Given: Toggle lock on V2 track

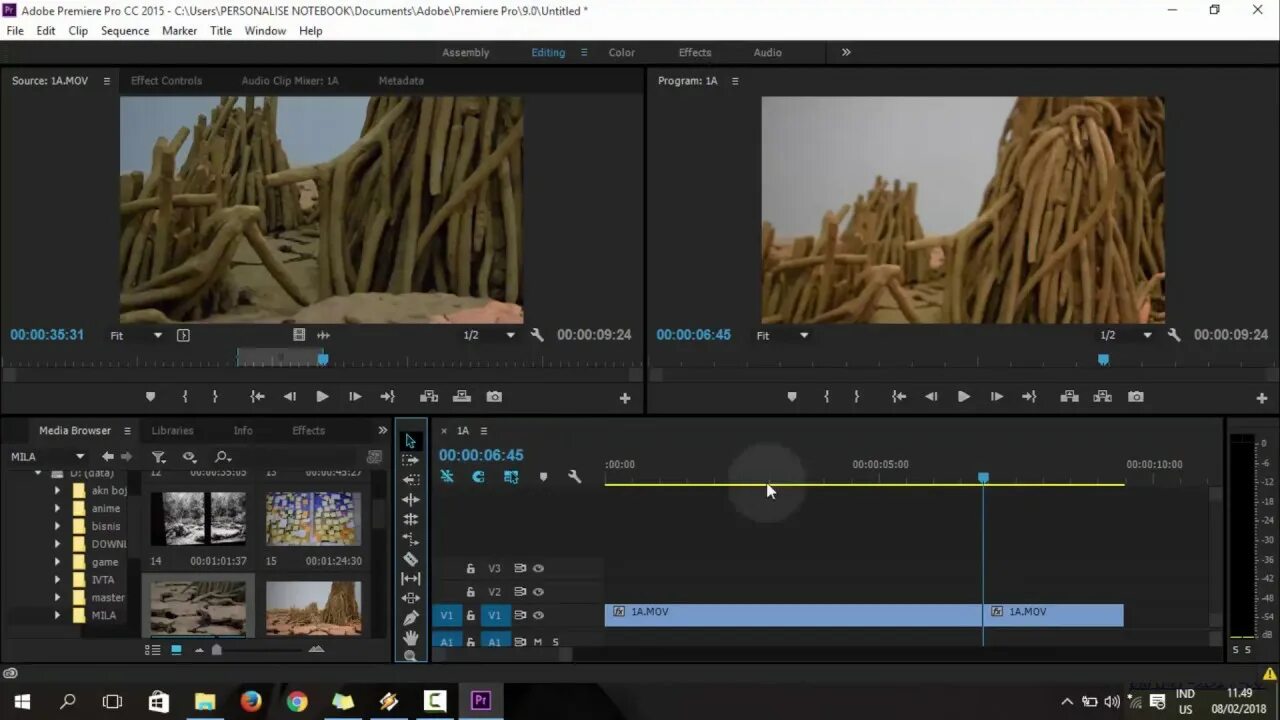Looking at the screenshot, I should 470,592.
